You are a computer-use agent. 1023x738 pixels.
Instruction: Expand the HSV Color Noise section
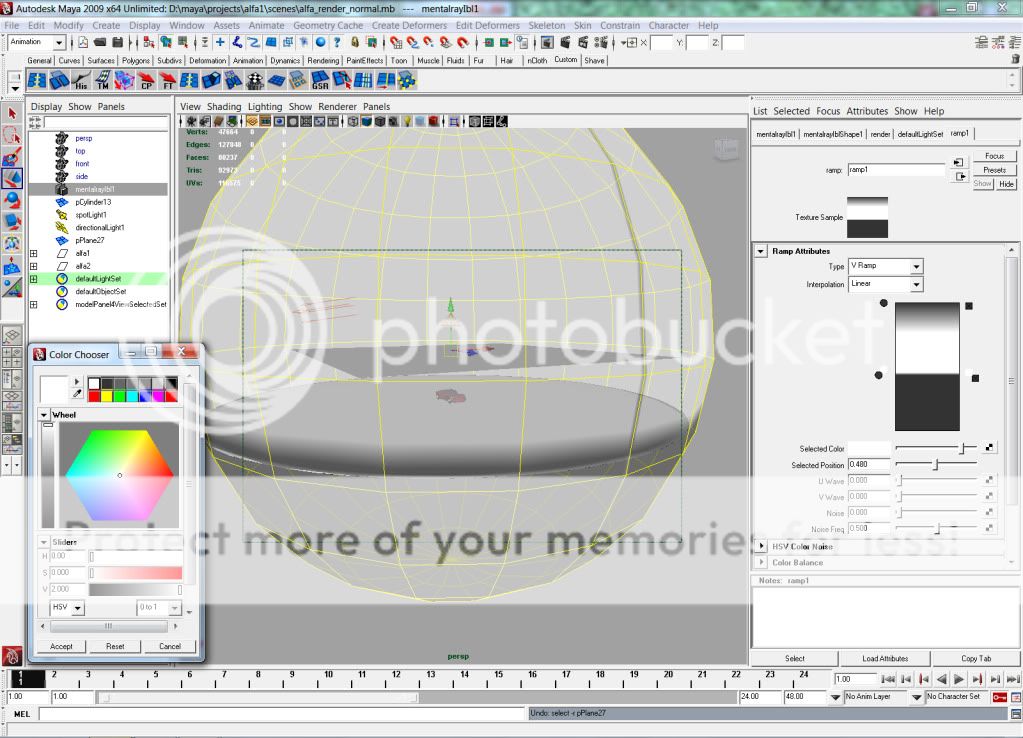pos(761,547)
